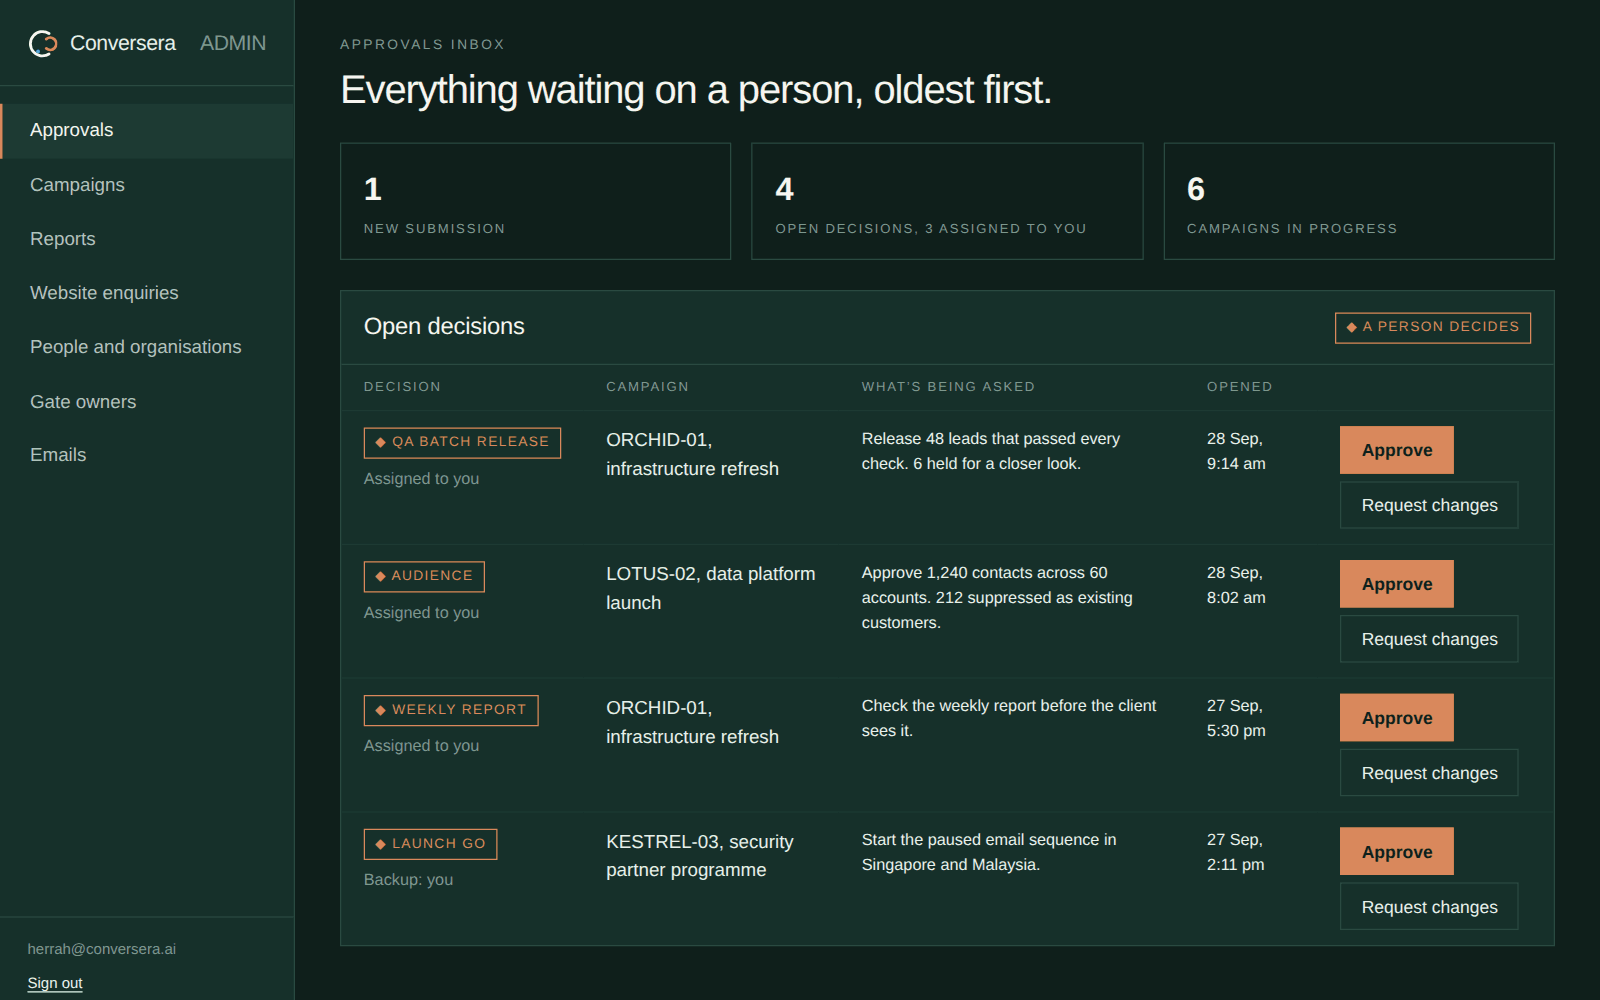This screenshot has height=1000, width=1600.
Task: Click the 28 Sep, 8:02 am opened time
Action: click(x=1236, y=585)
